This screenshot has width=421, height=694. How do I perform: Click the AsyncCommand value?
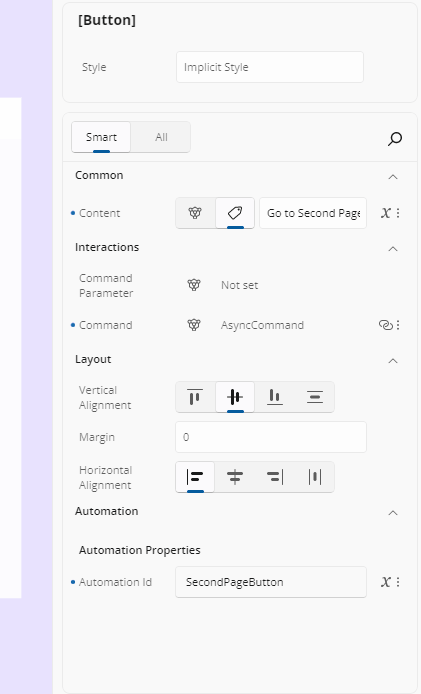pos(262,325)
